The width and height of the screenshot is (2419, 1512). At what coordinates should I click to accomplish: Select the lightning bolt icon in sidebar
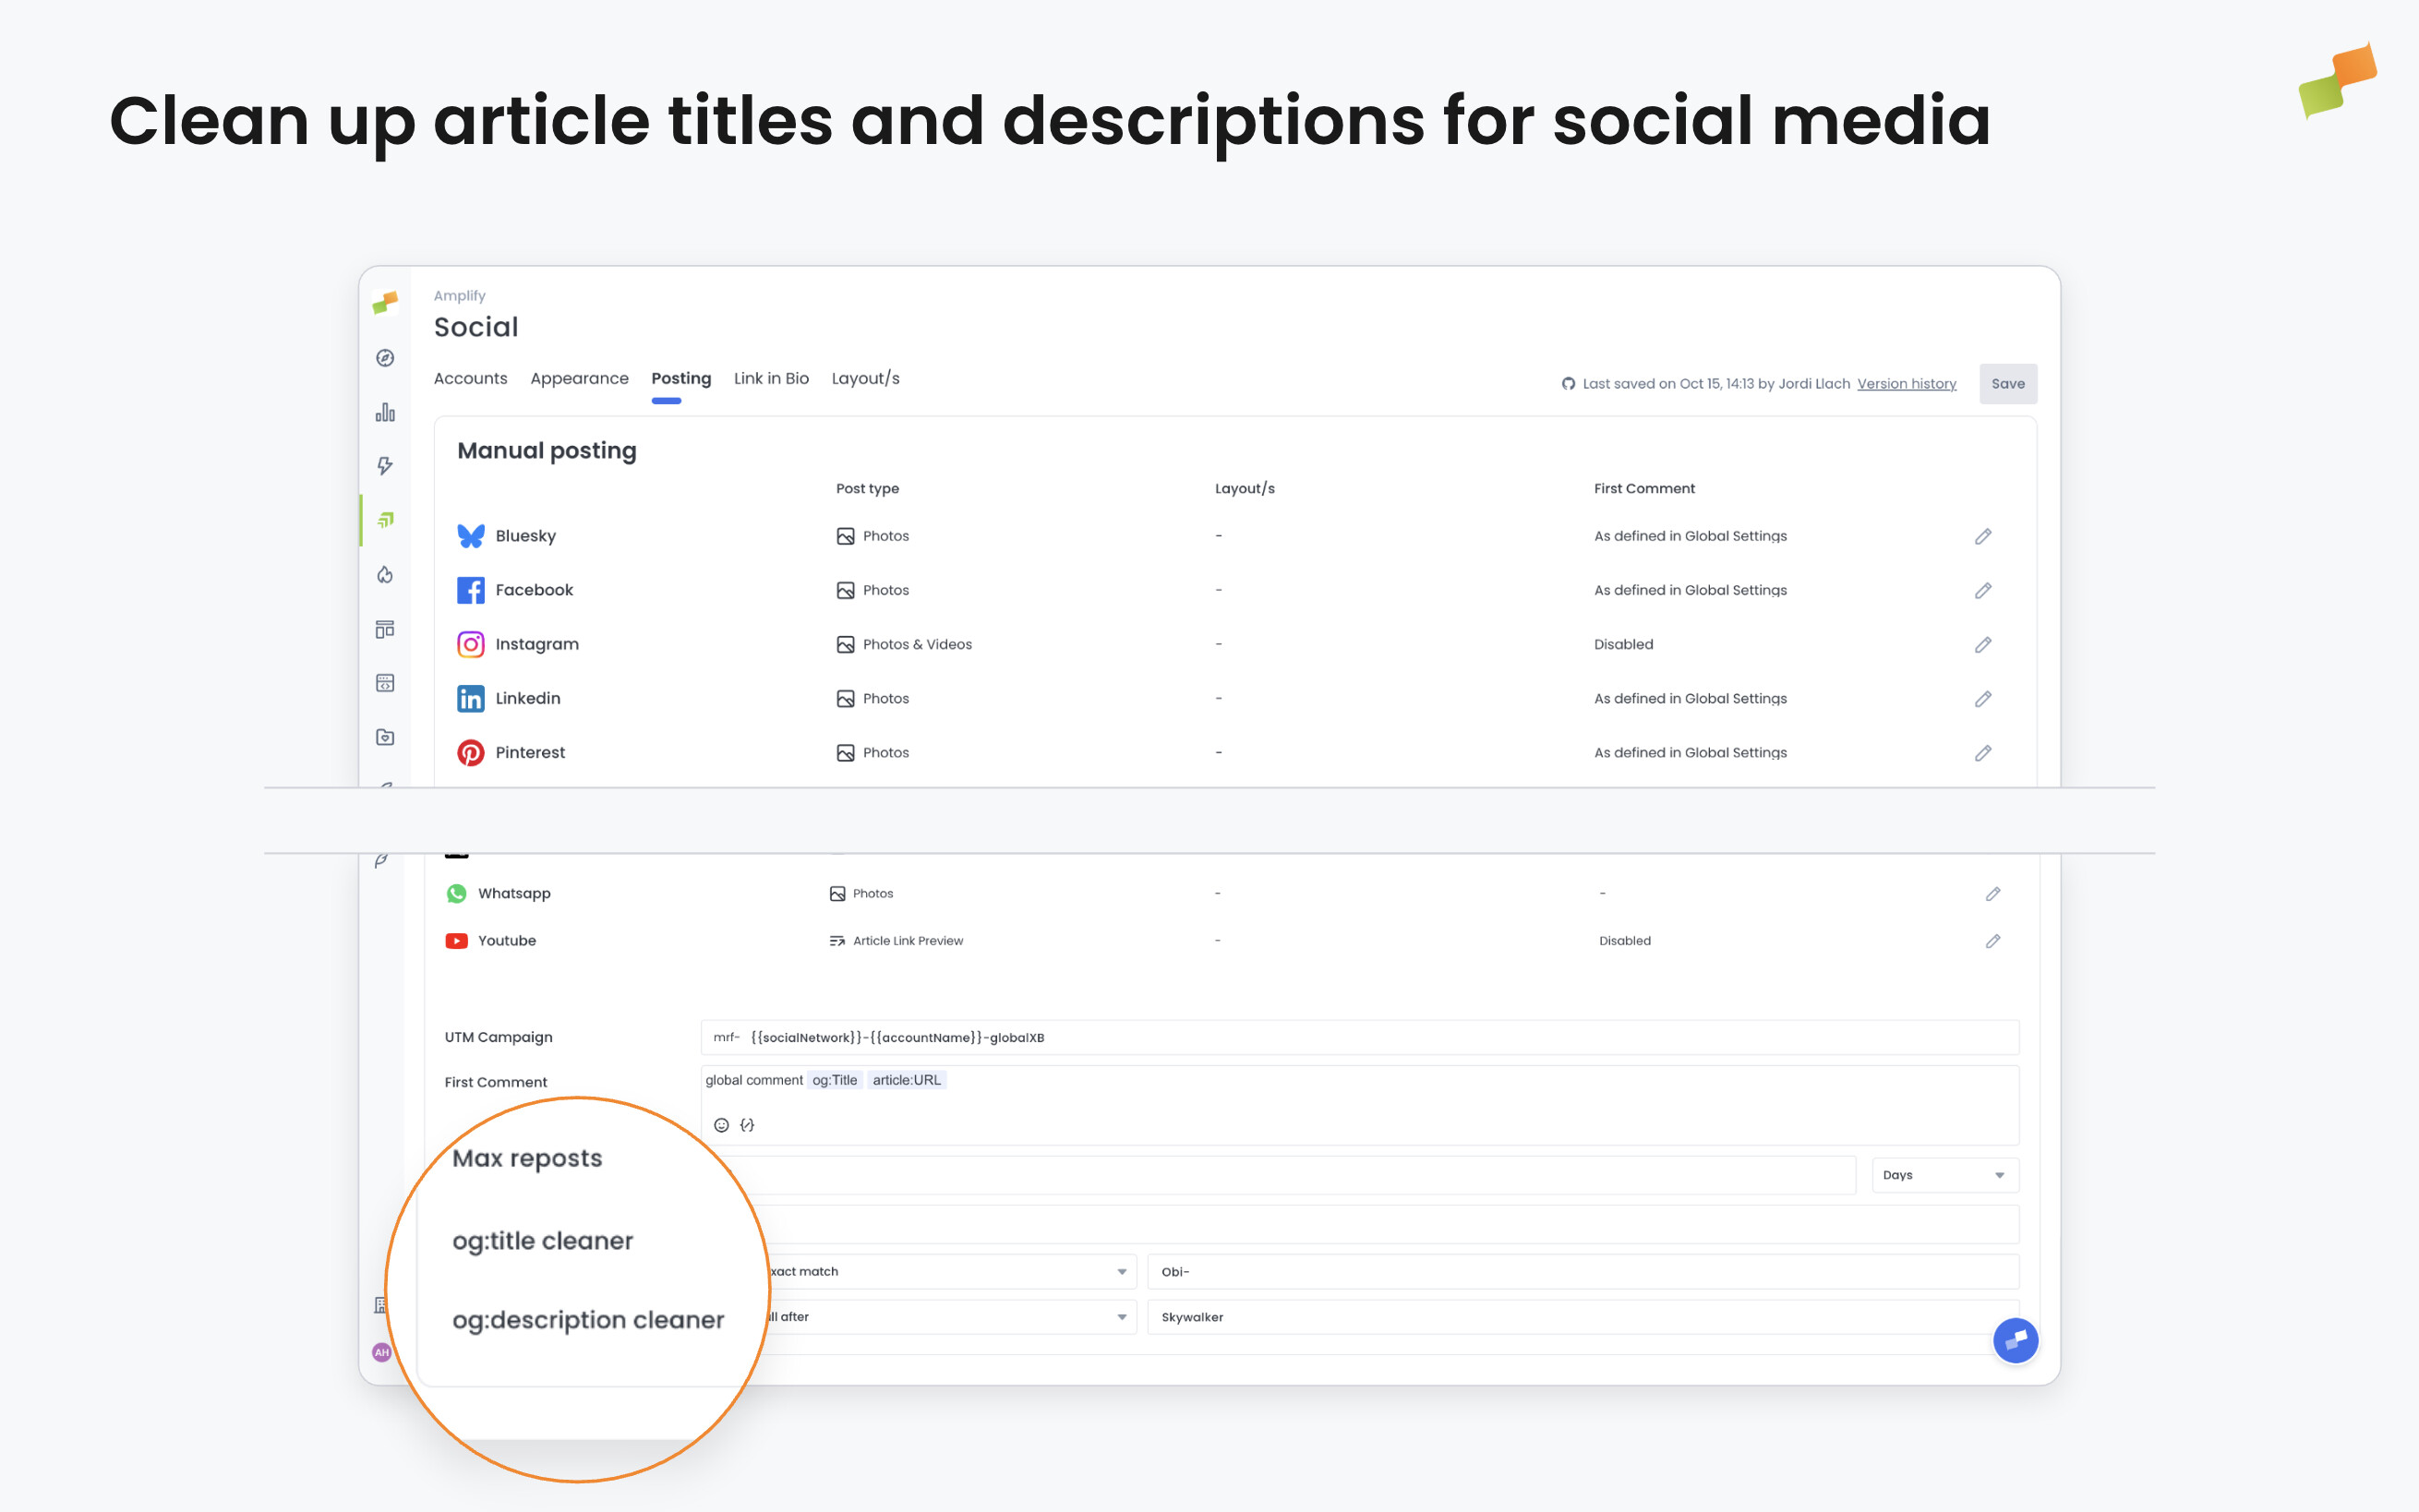click(x=385, y=466)
